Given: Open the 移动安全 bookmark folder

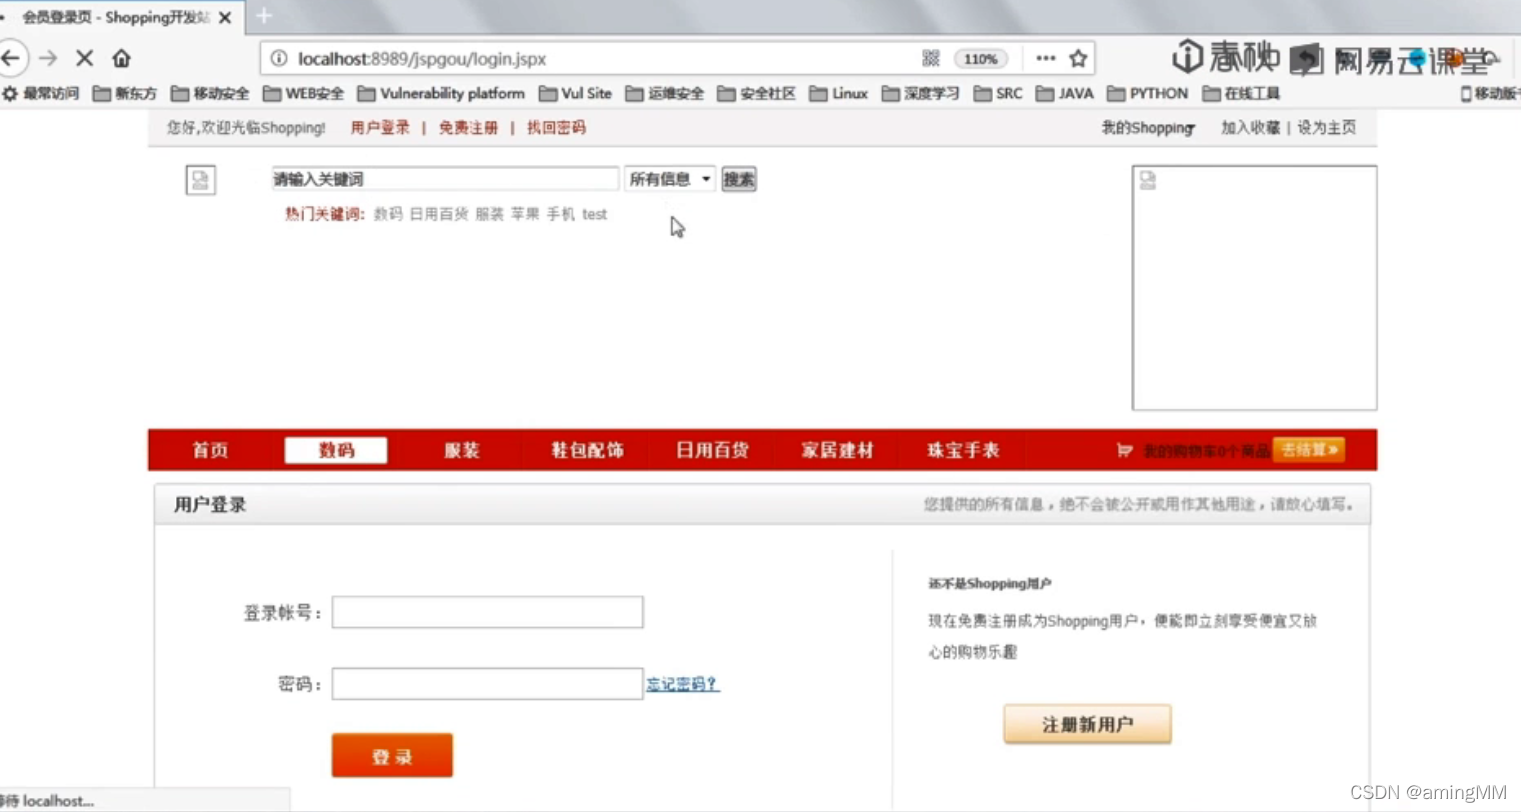Looking at the screenshot, I should [x=210, y=93].
